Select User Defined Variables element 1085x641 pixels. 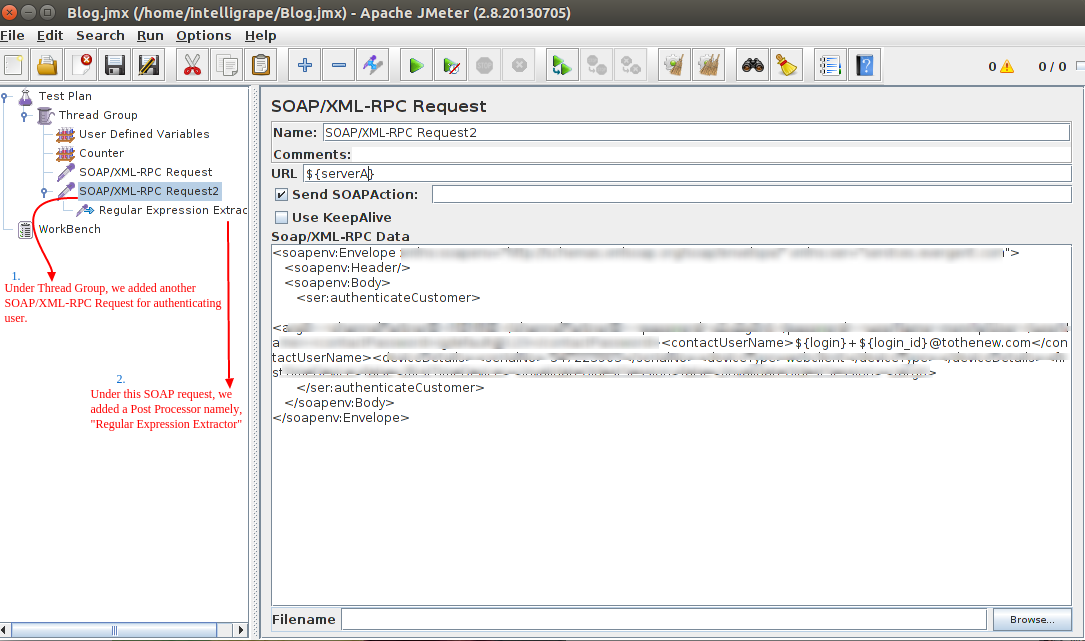(x=144, y=134)
